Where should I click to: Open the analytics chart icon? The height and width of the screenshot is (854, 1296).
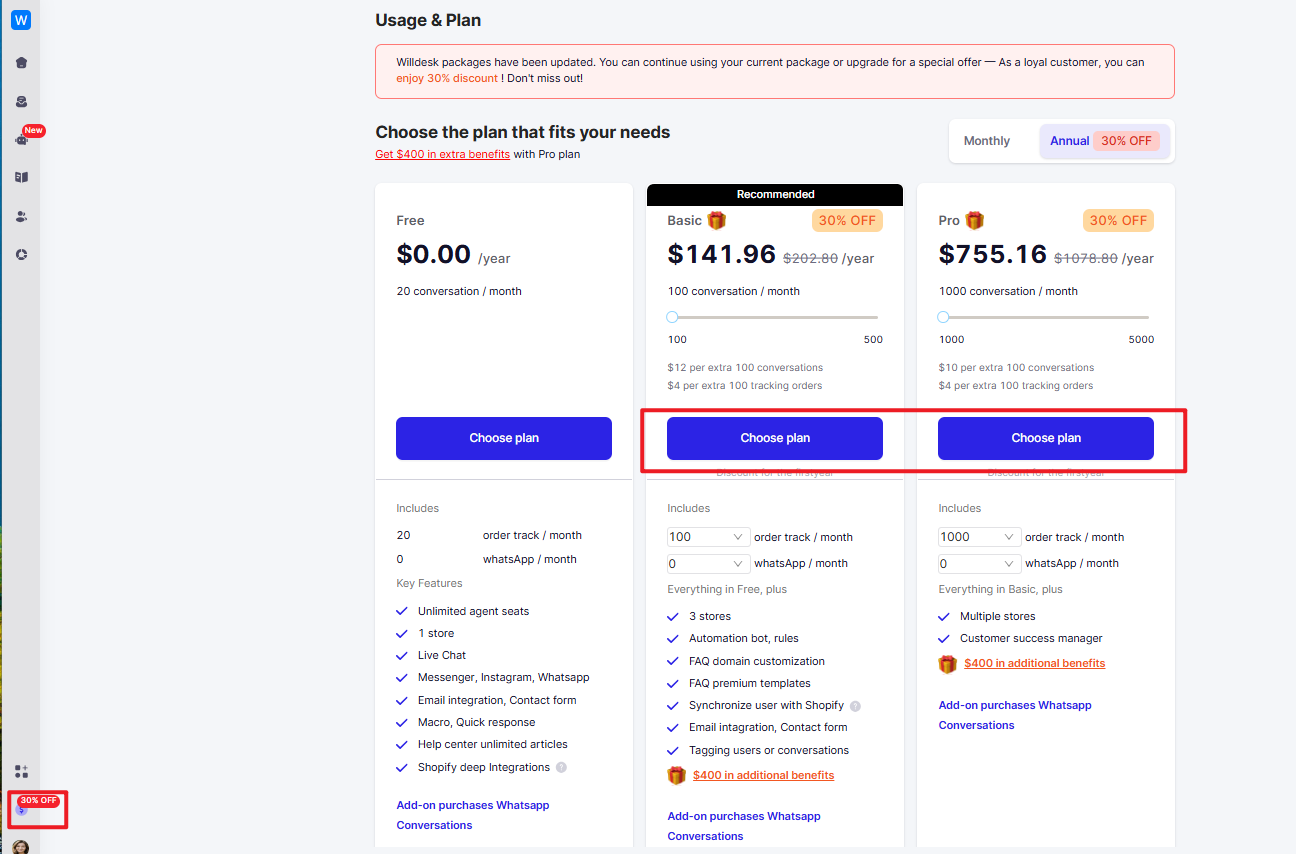click(21, 254)
